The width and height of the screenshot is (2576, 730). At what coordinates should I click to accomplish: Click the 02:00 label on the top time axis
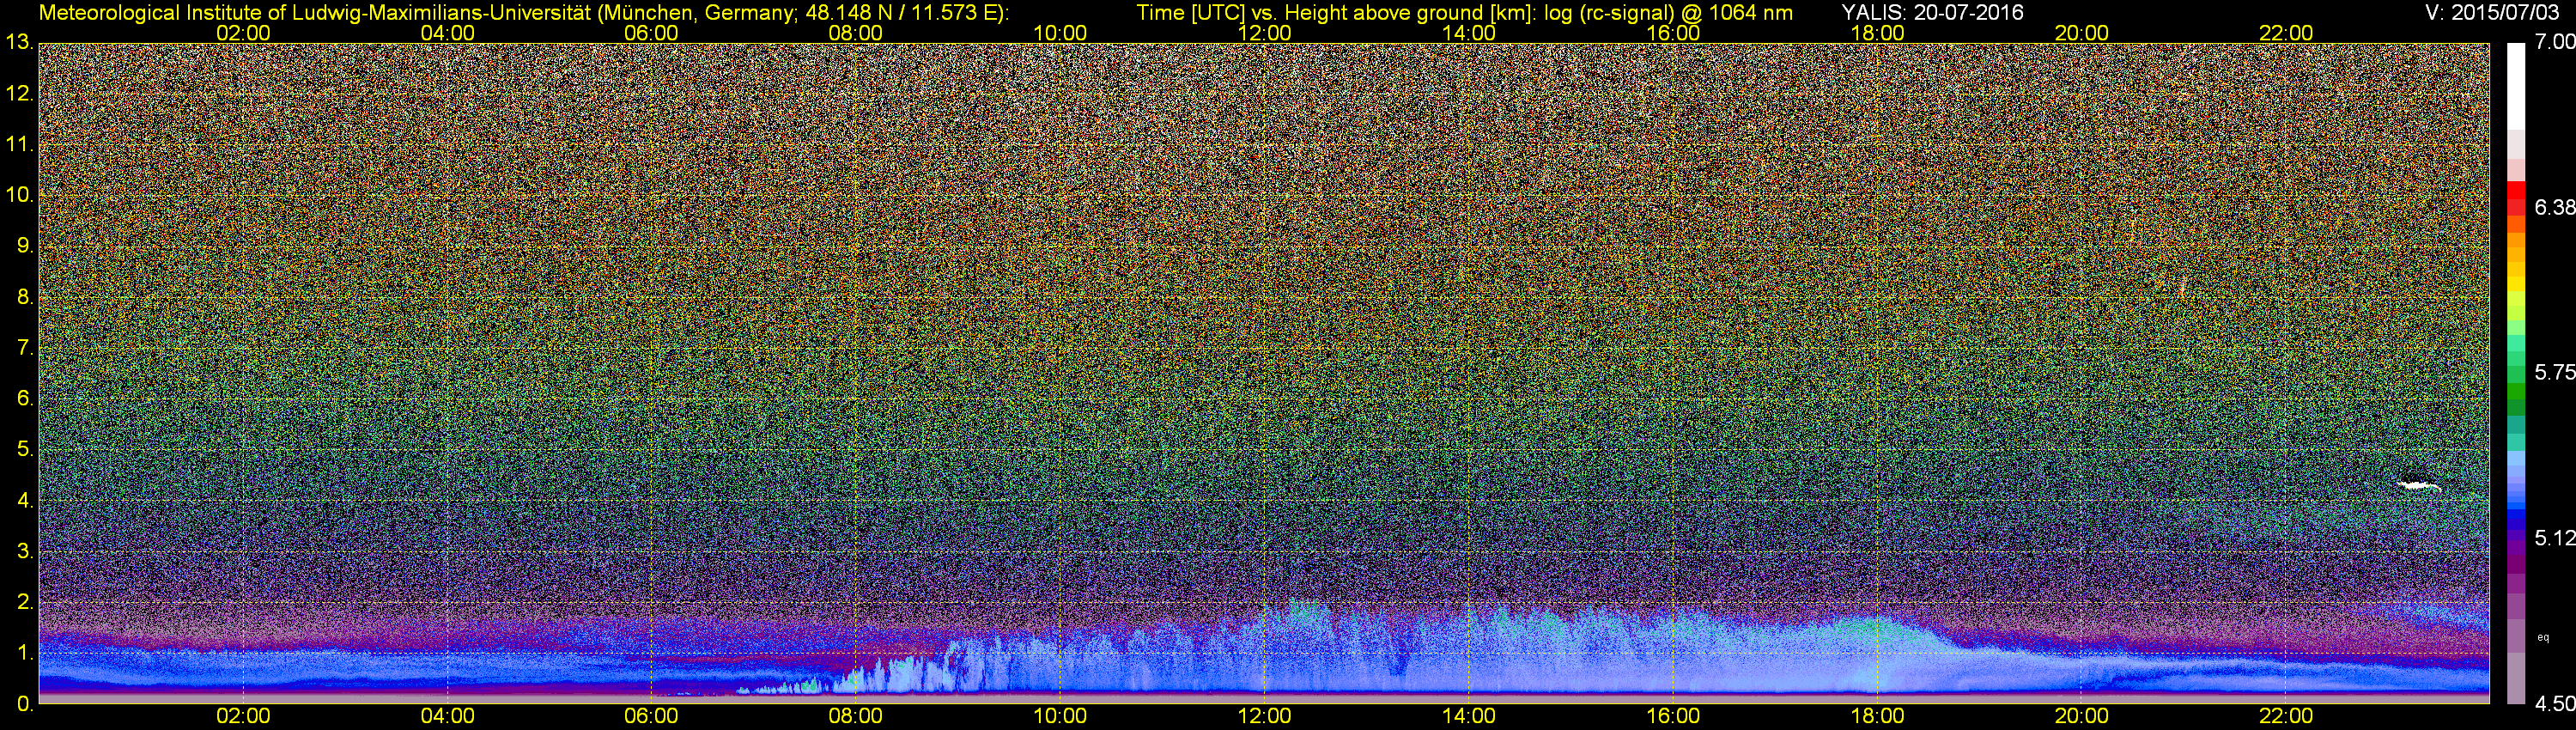coord(243,33)
